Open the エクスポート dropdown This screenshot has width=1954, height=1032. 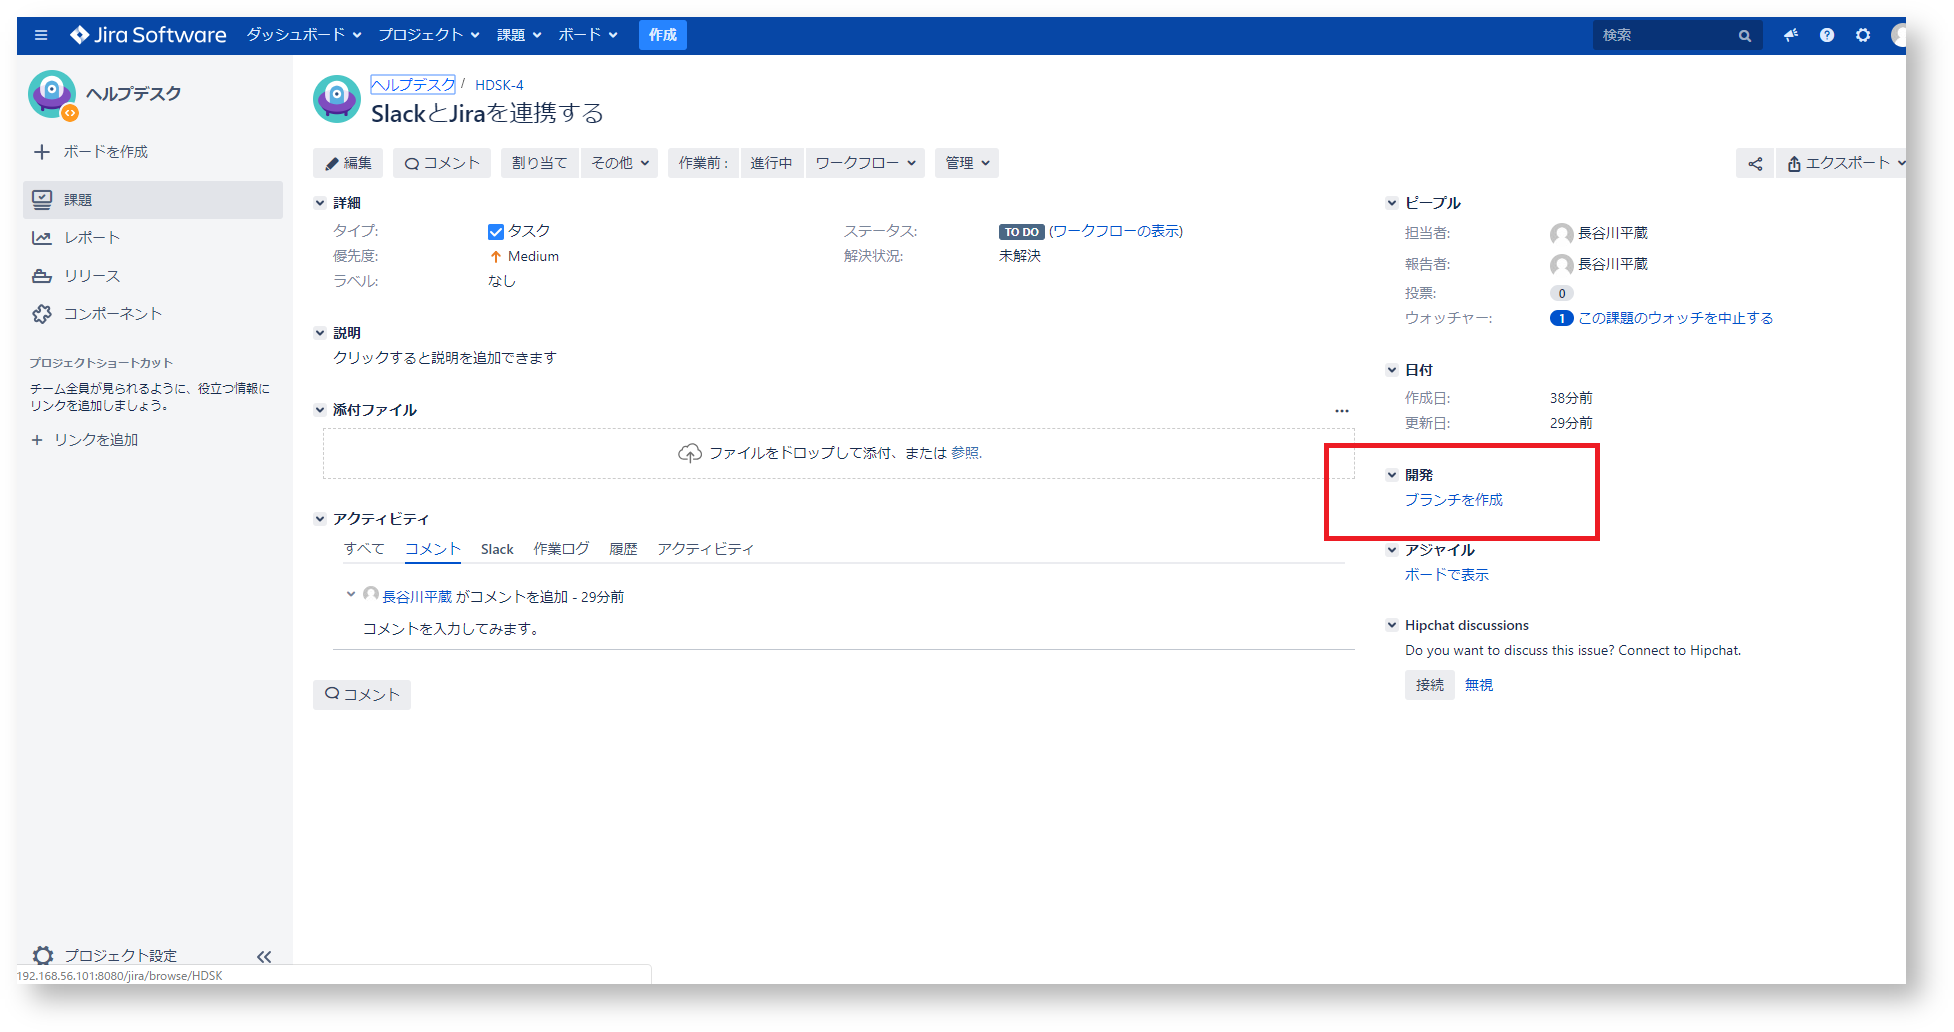point(1844,164)
